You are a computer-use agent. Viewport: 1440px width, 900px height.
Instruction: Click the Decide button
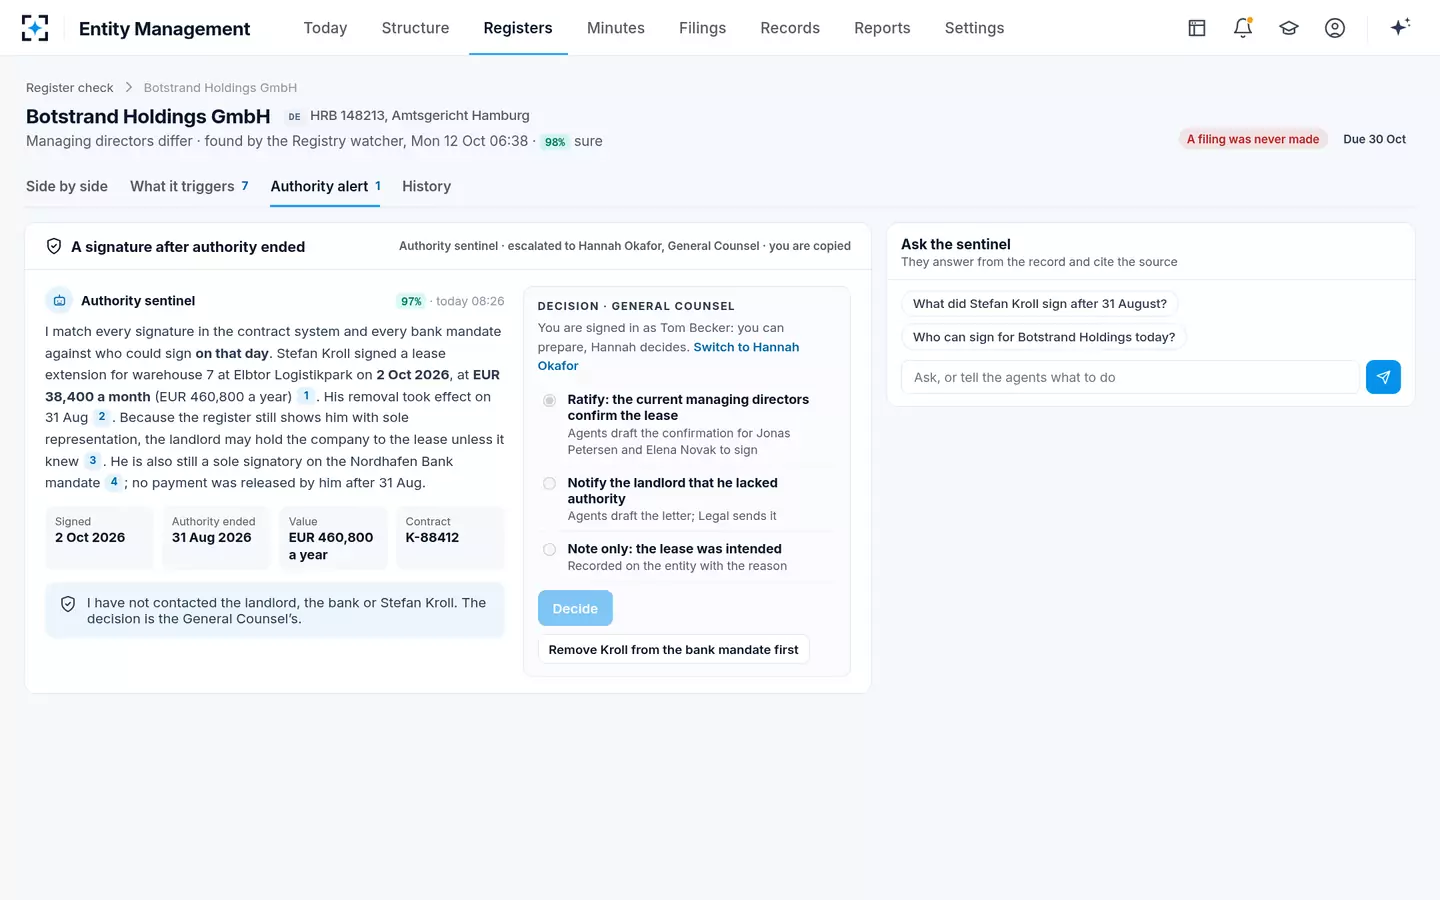pyautogui.click(x=575, y=608)
